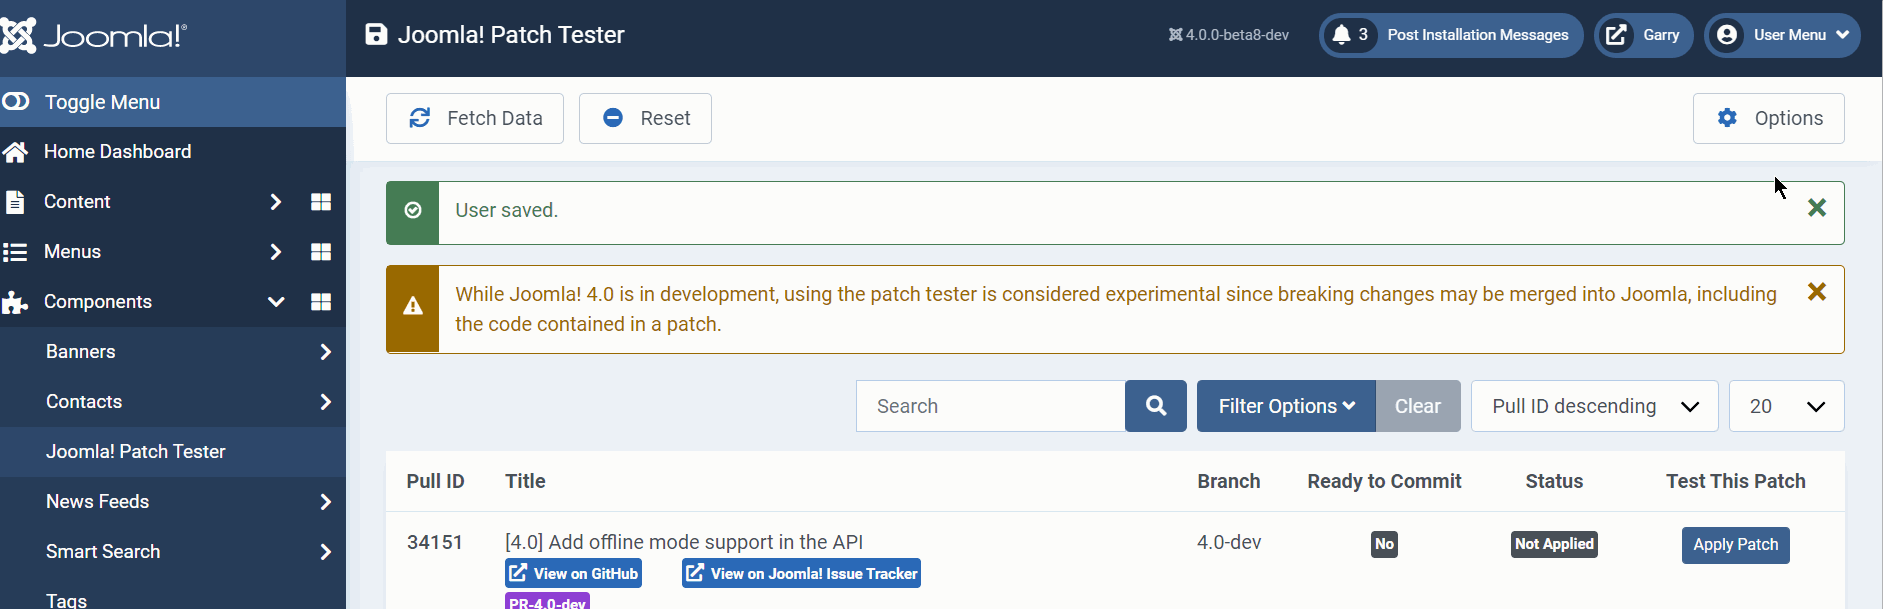Click the Status column header
Image resolution: width=1883 pixels, height=609 pixels.
(x=1554, y=481)
